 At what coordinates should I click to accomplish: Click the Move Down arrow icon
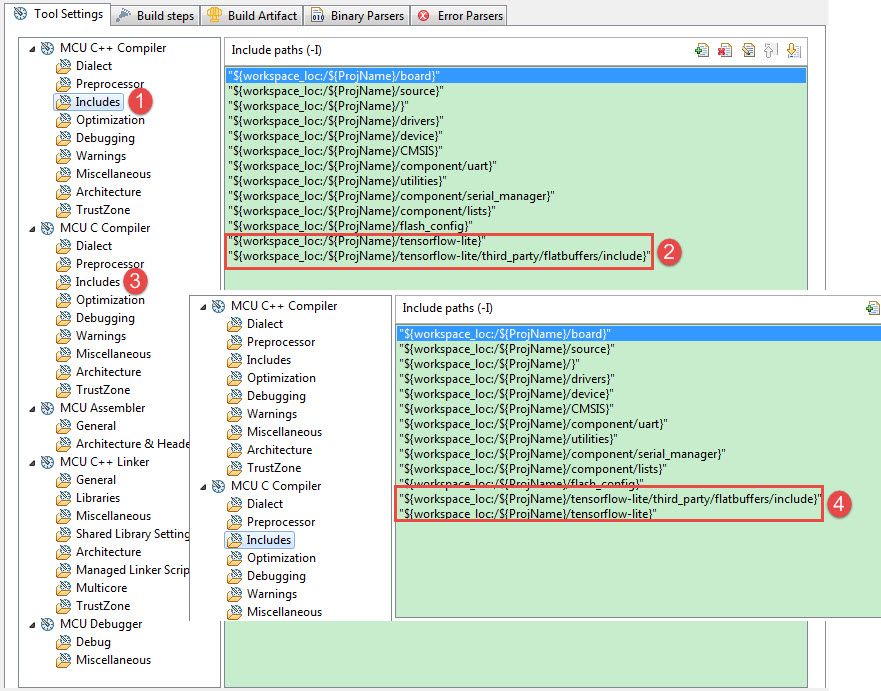coord(793,51)
